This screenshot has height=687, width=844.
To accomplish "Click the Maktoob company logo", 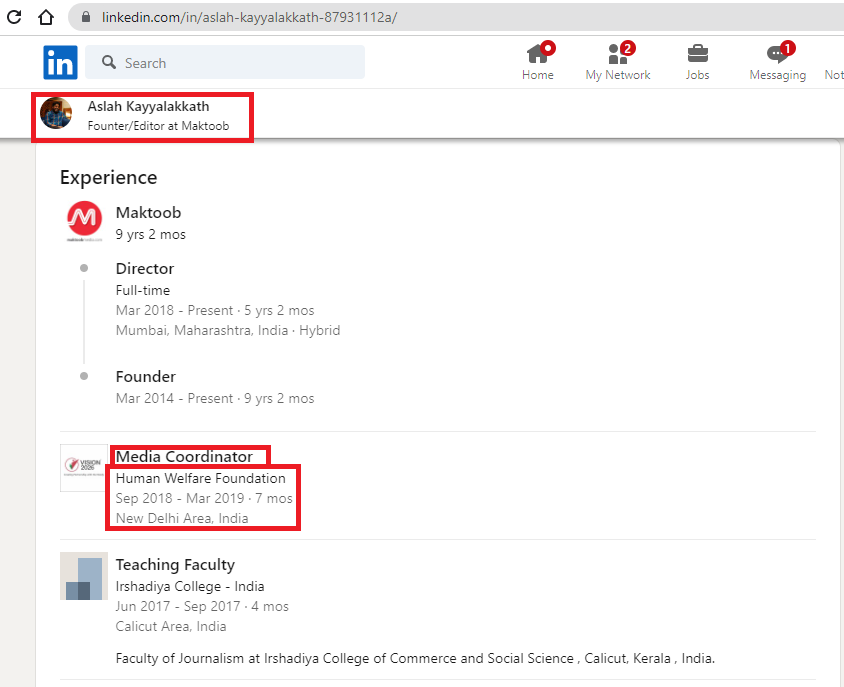I will [85, 221].
